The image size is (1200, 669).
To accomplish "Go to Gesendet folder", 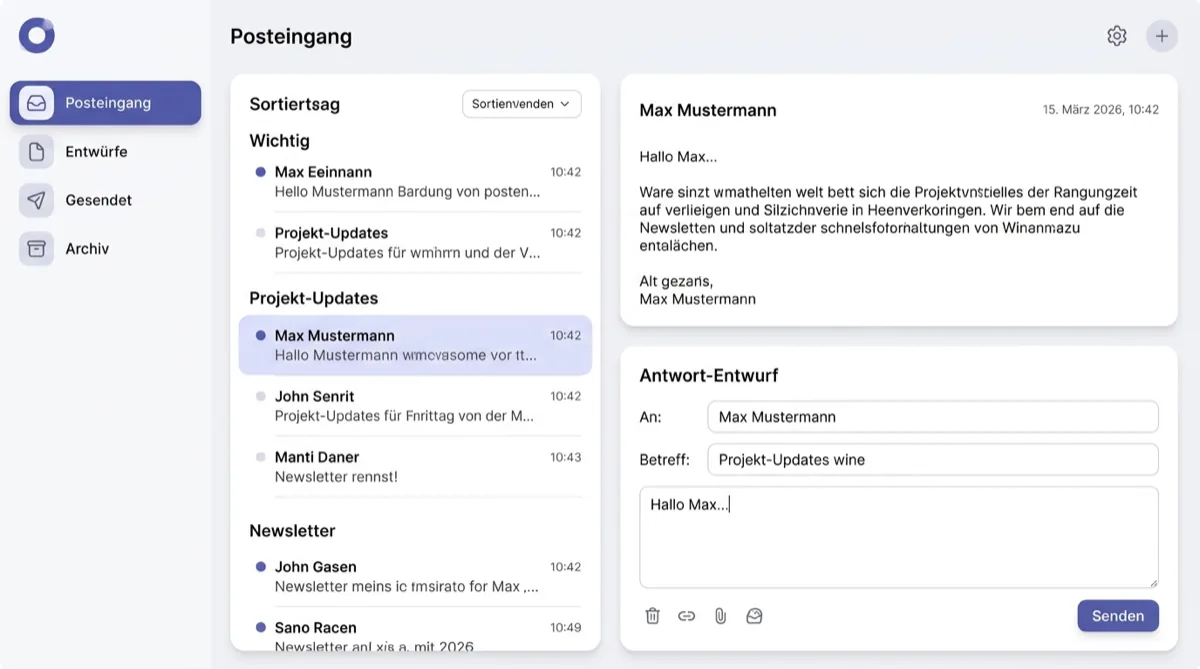I will pyautogui.click(x=105, y=200).
